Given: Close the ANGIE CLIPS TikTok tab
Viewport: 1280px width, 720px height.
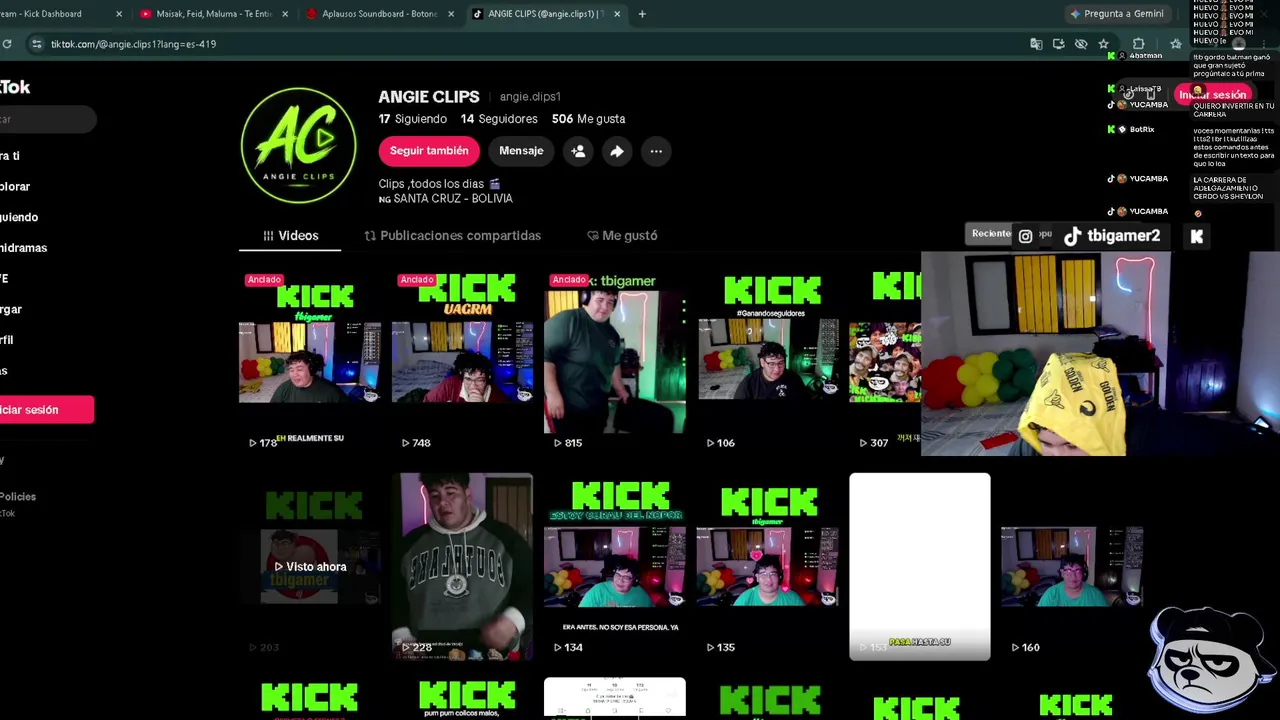Looking at the screenshot, I should click(x=617, y=14).
